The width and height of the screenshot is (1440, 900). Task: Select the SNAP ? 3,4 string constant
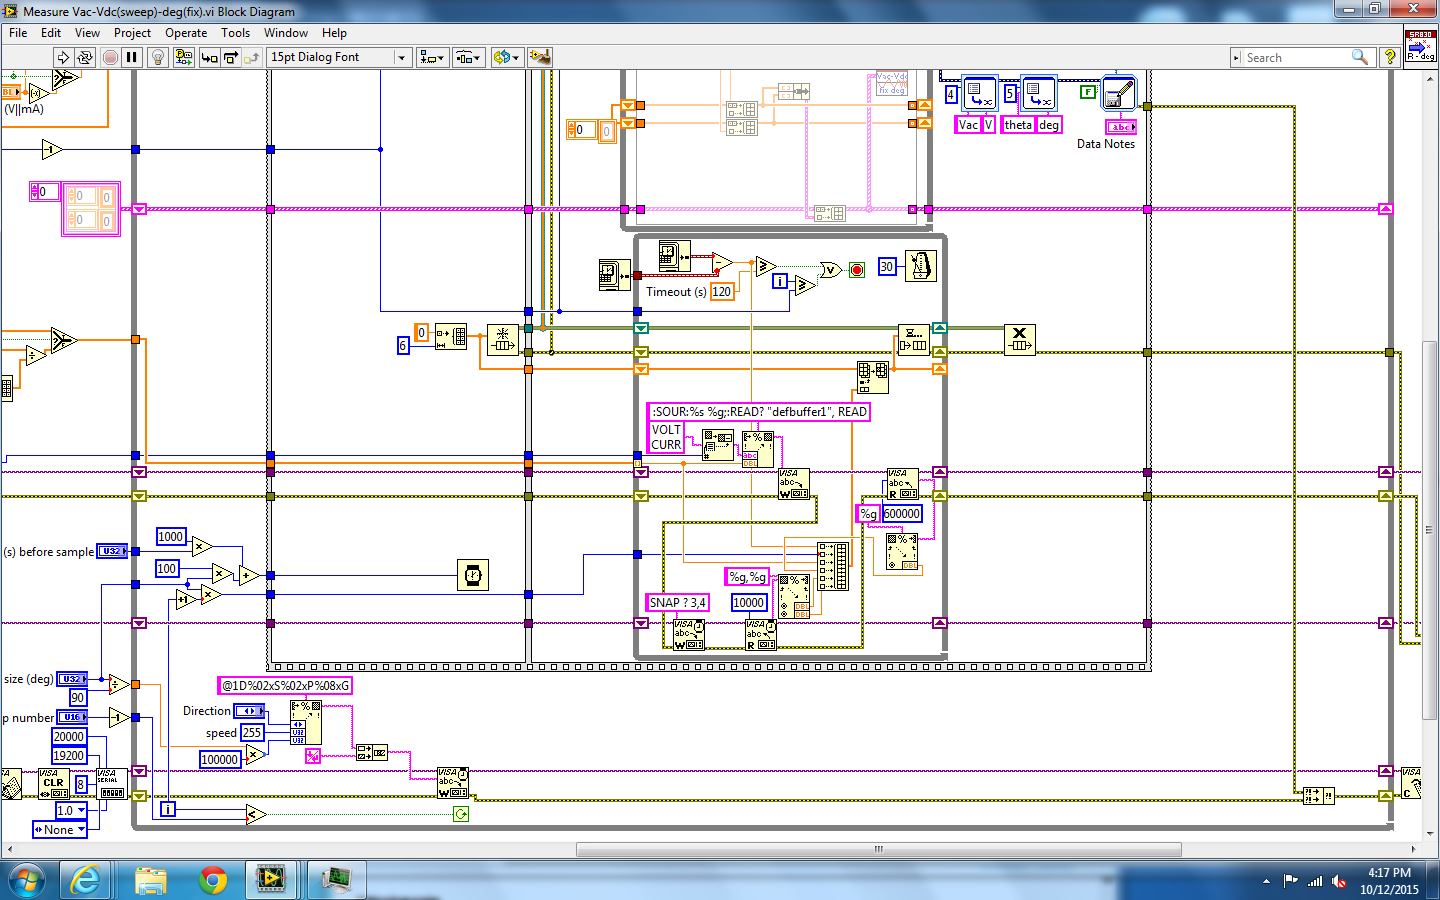pos(678,603)
